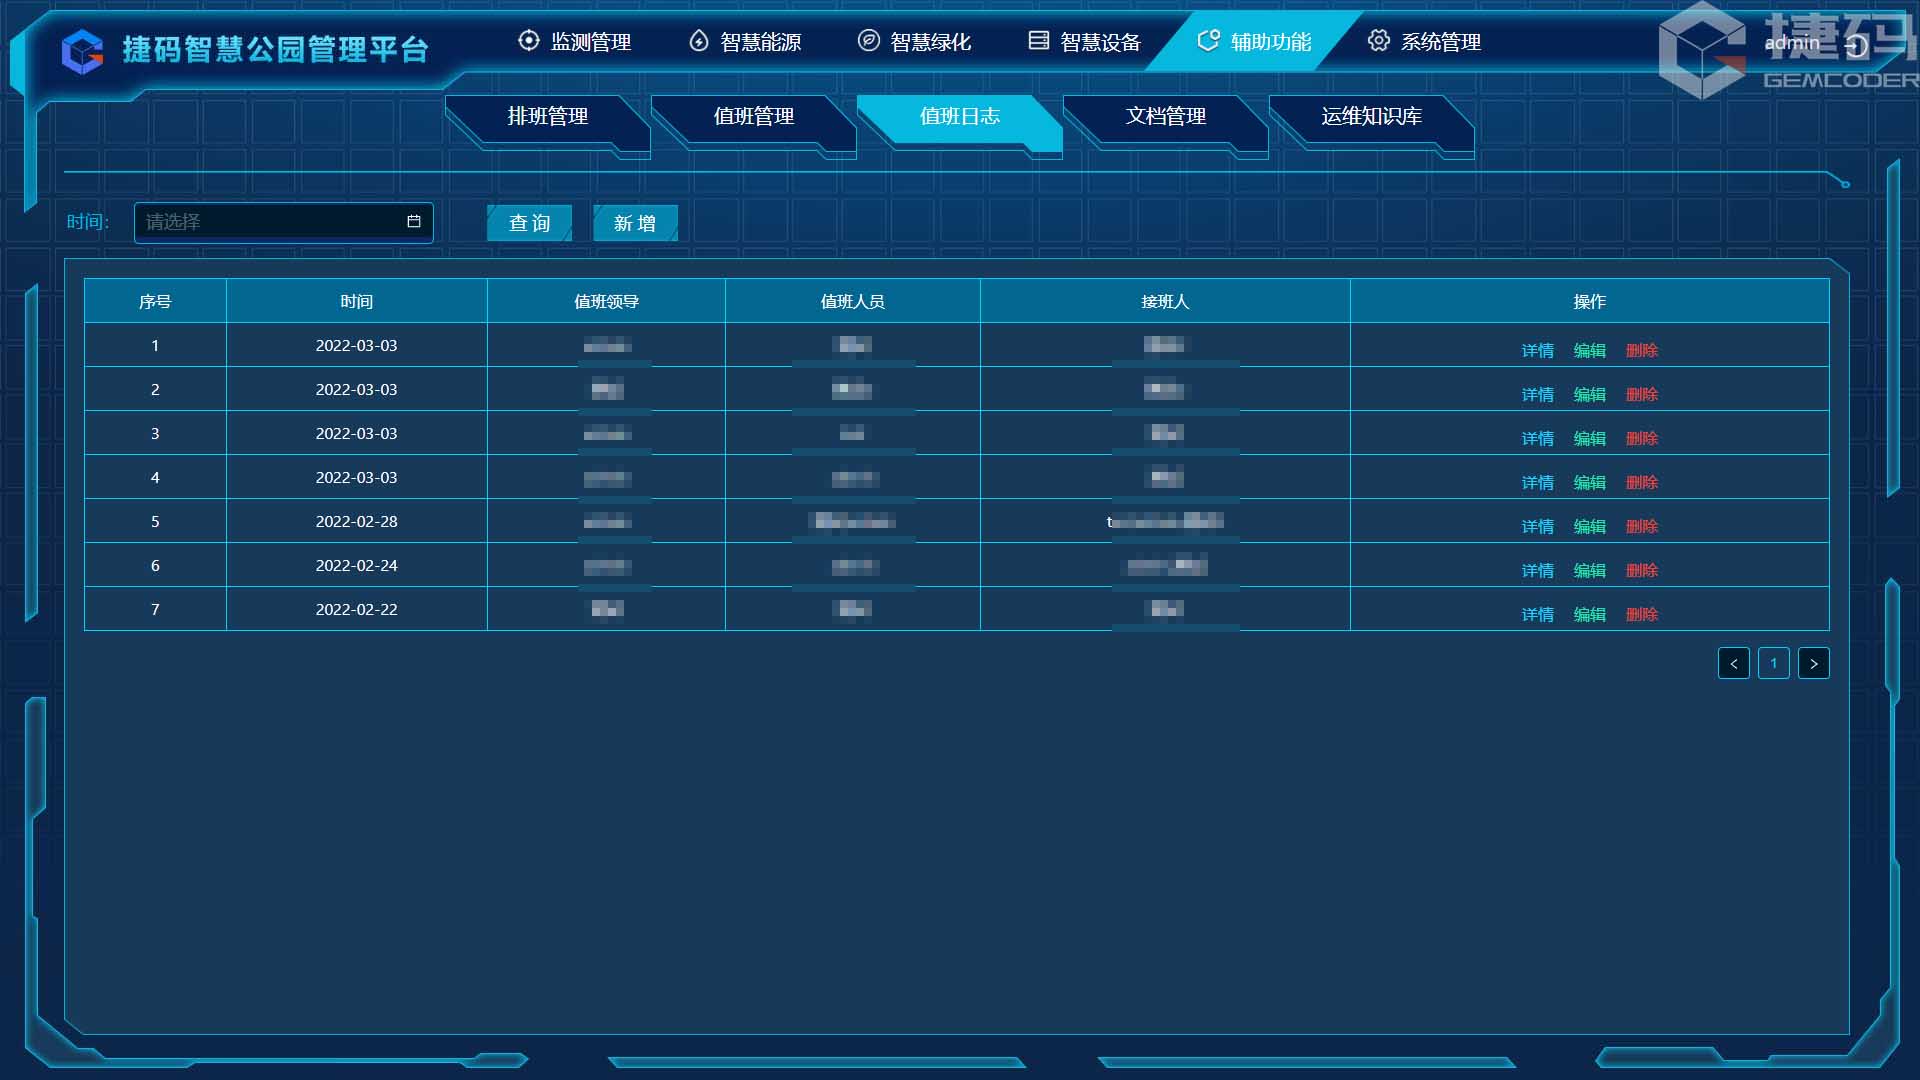Go to next page with right chevron
The height and width of the screenshot is (1080, 1920).
pos(1813,664)
